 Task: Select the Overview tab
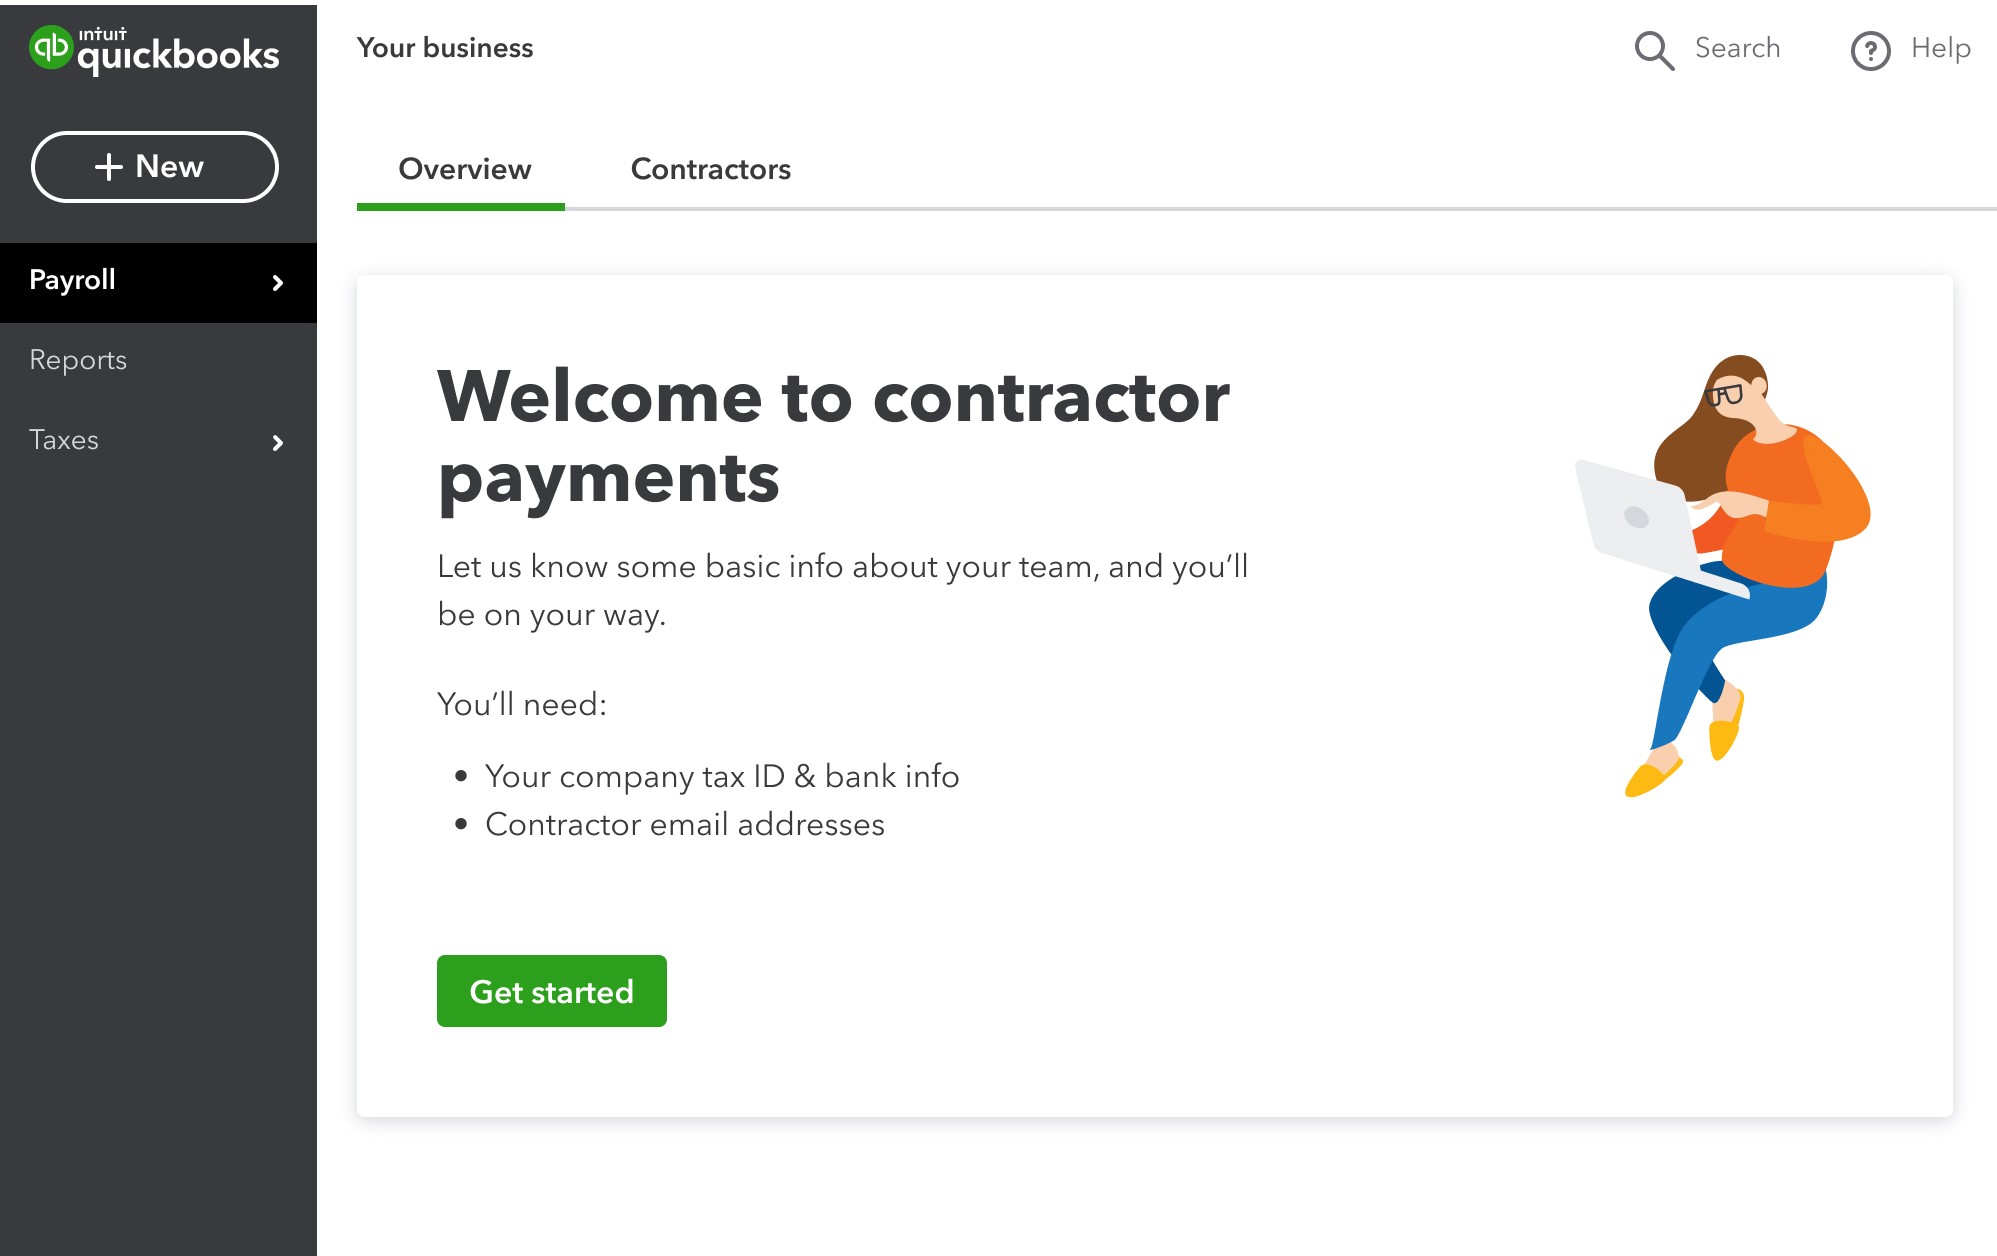click(x=464, y=169)
